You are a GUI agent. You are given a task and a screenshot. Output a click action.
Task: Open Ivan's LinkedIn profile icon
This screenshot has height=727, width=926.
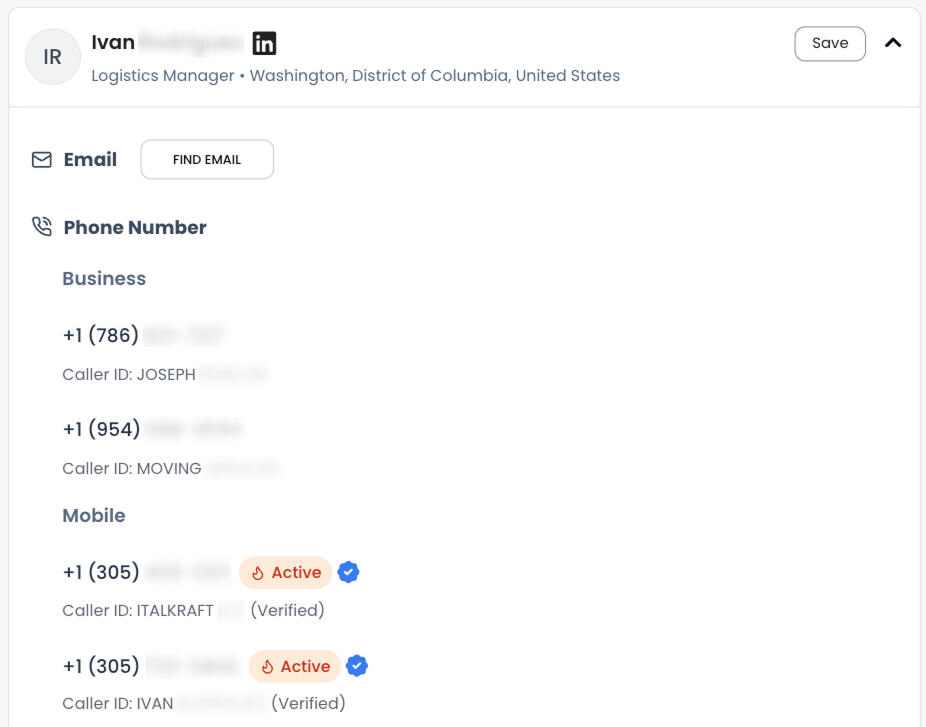[264, 43]
